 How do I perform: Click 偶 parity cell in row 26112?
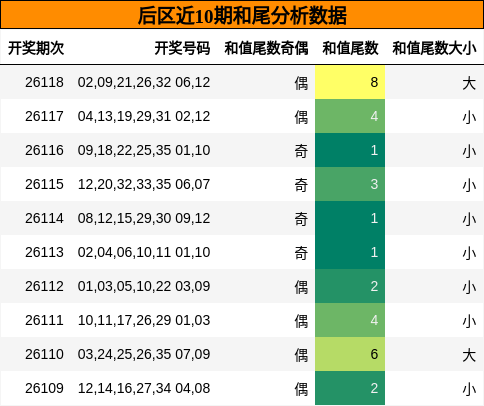(x=301, y=287)
